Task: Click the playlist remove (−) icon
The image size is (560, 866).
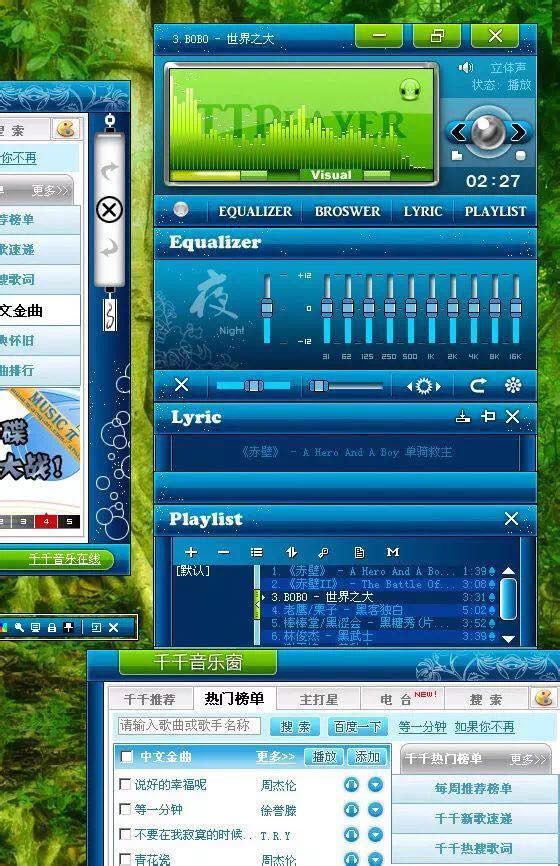Action: pyautogui.click(x=223, y=552)
